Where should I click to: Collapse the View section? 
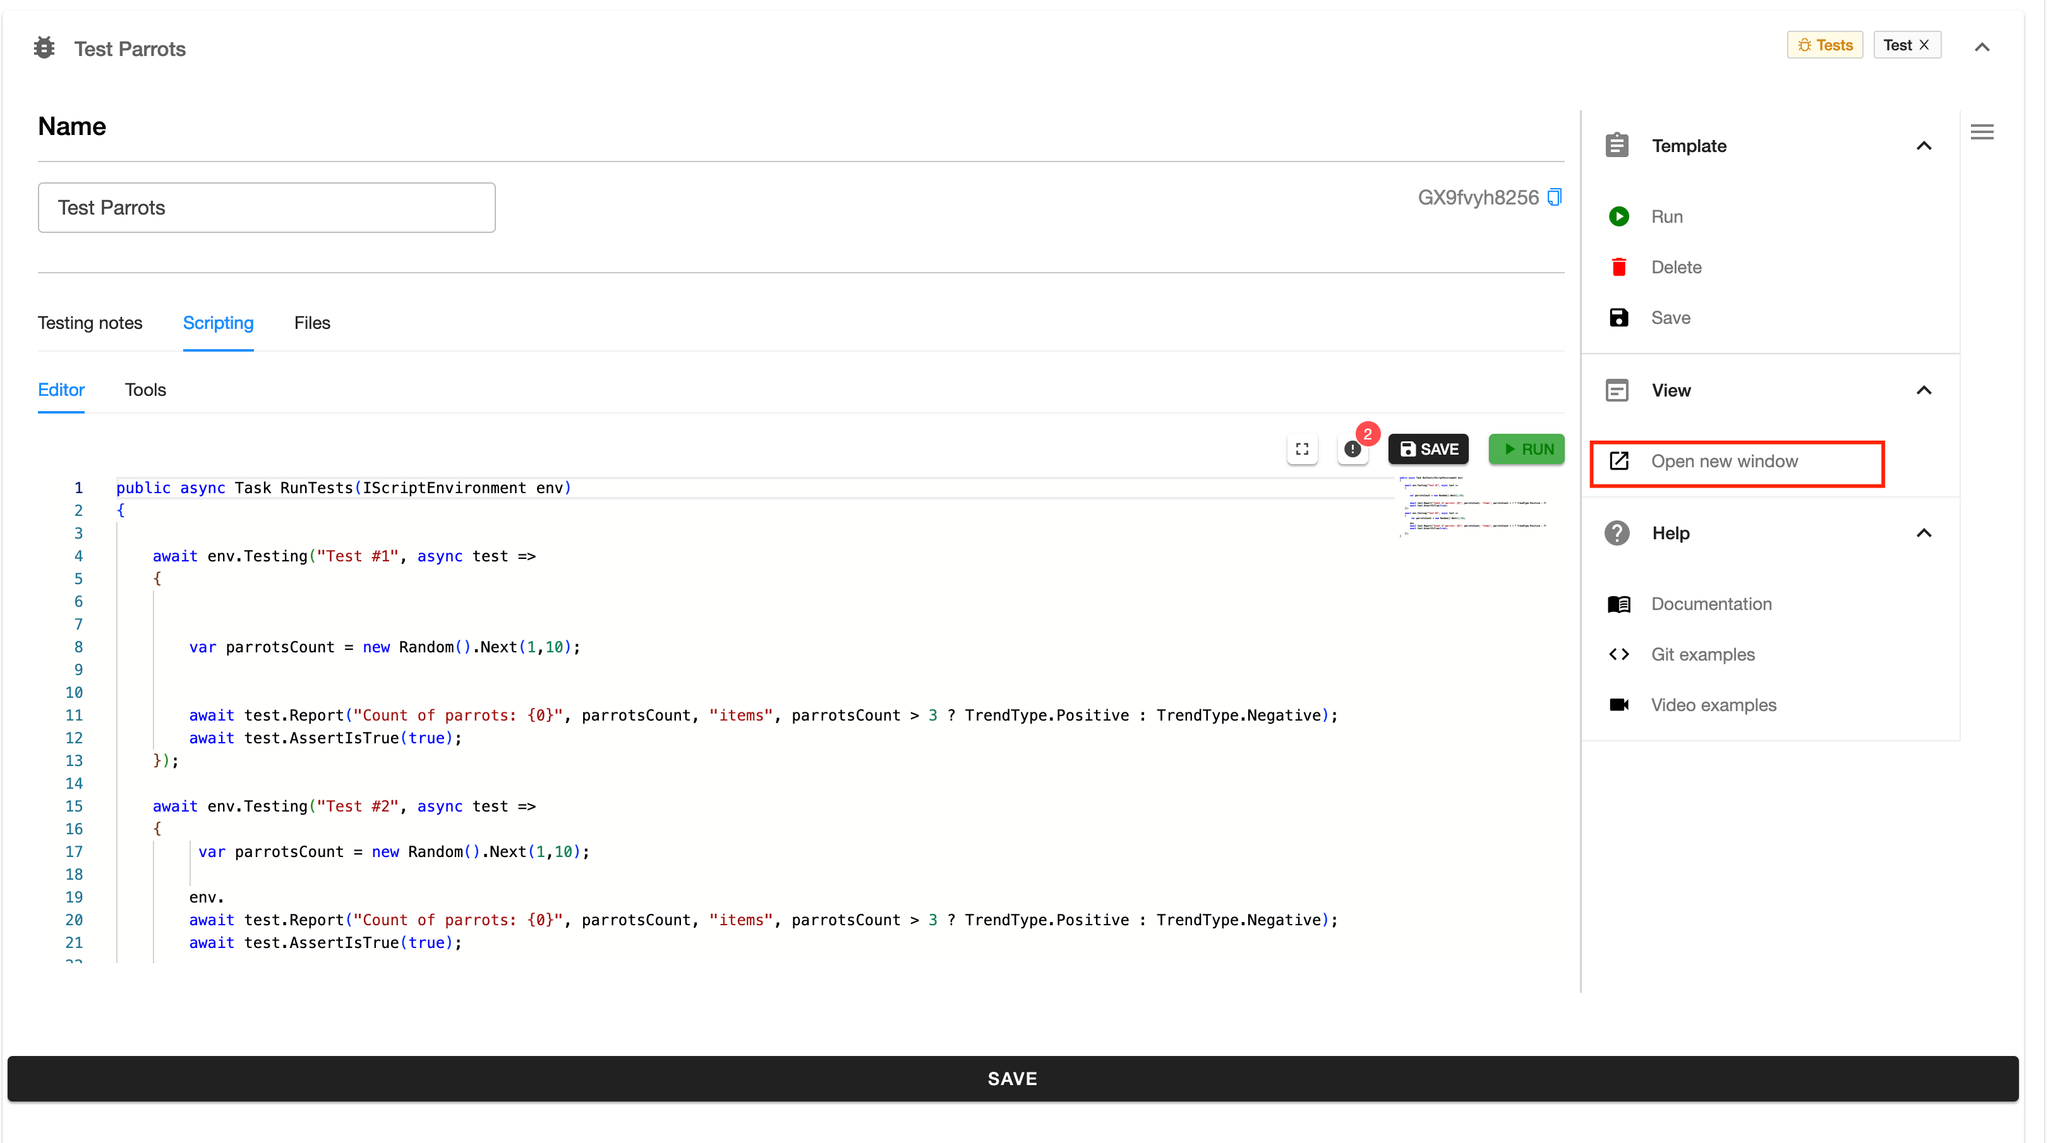[x=1923, y=390]
